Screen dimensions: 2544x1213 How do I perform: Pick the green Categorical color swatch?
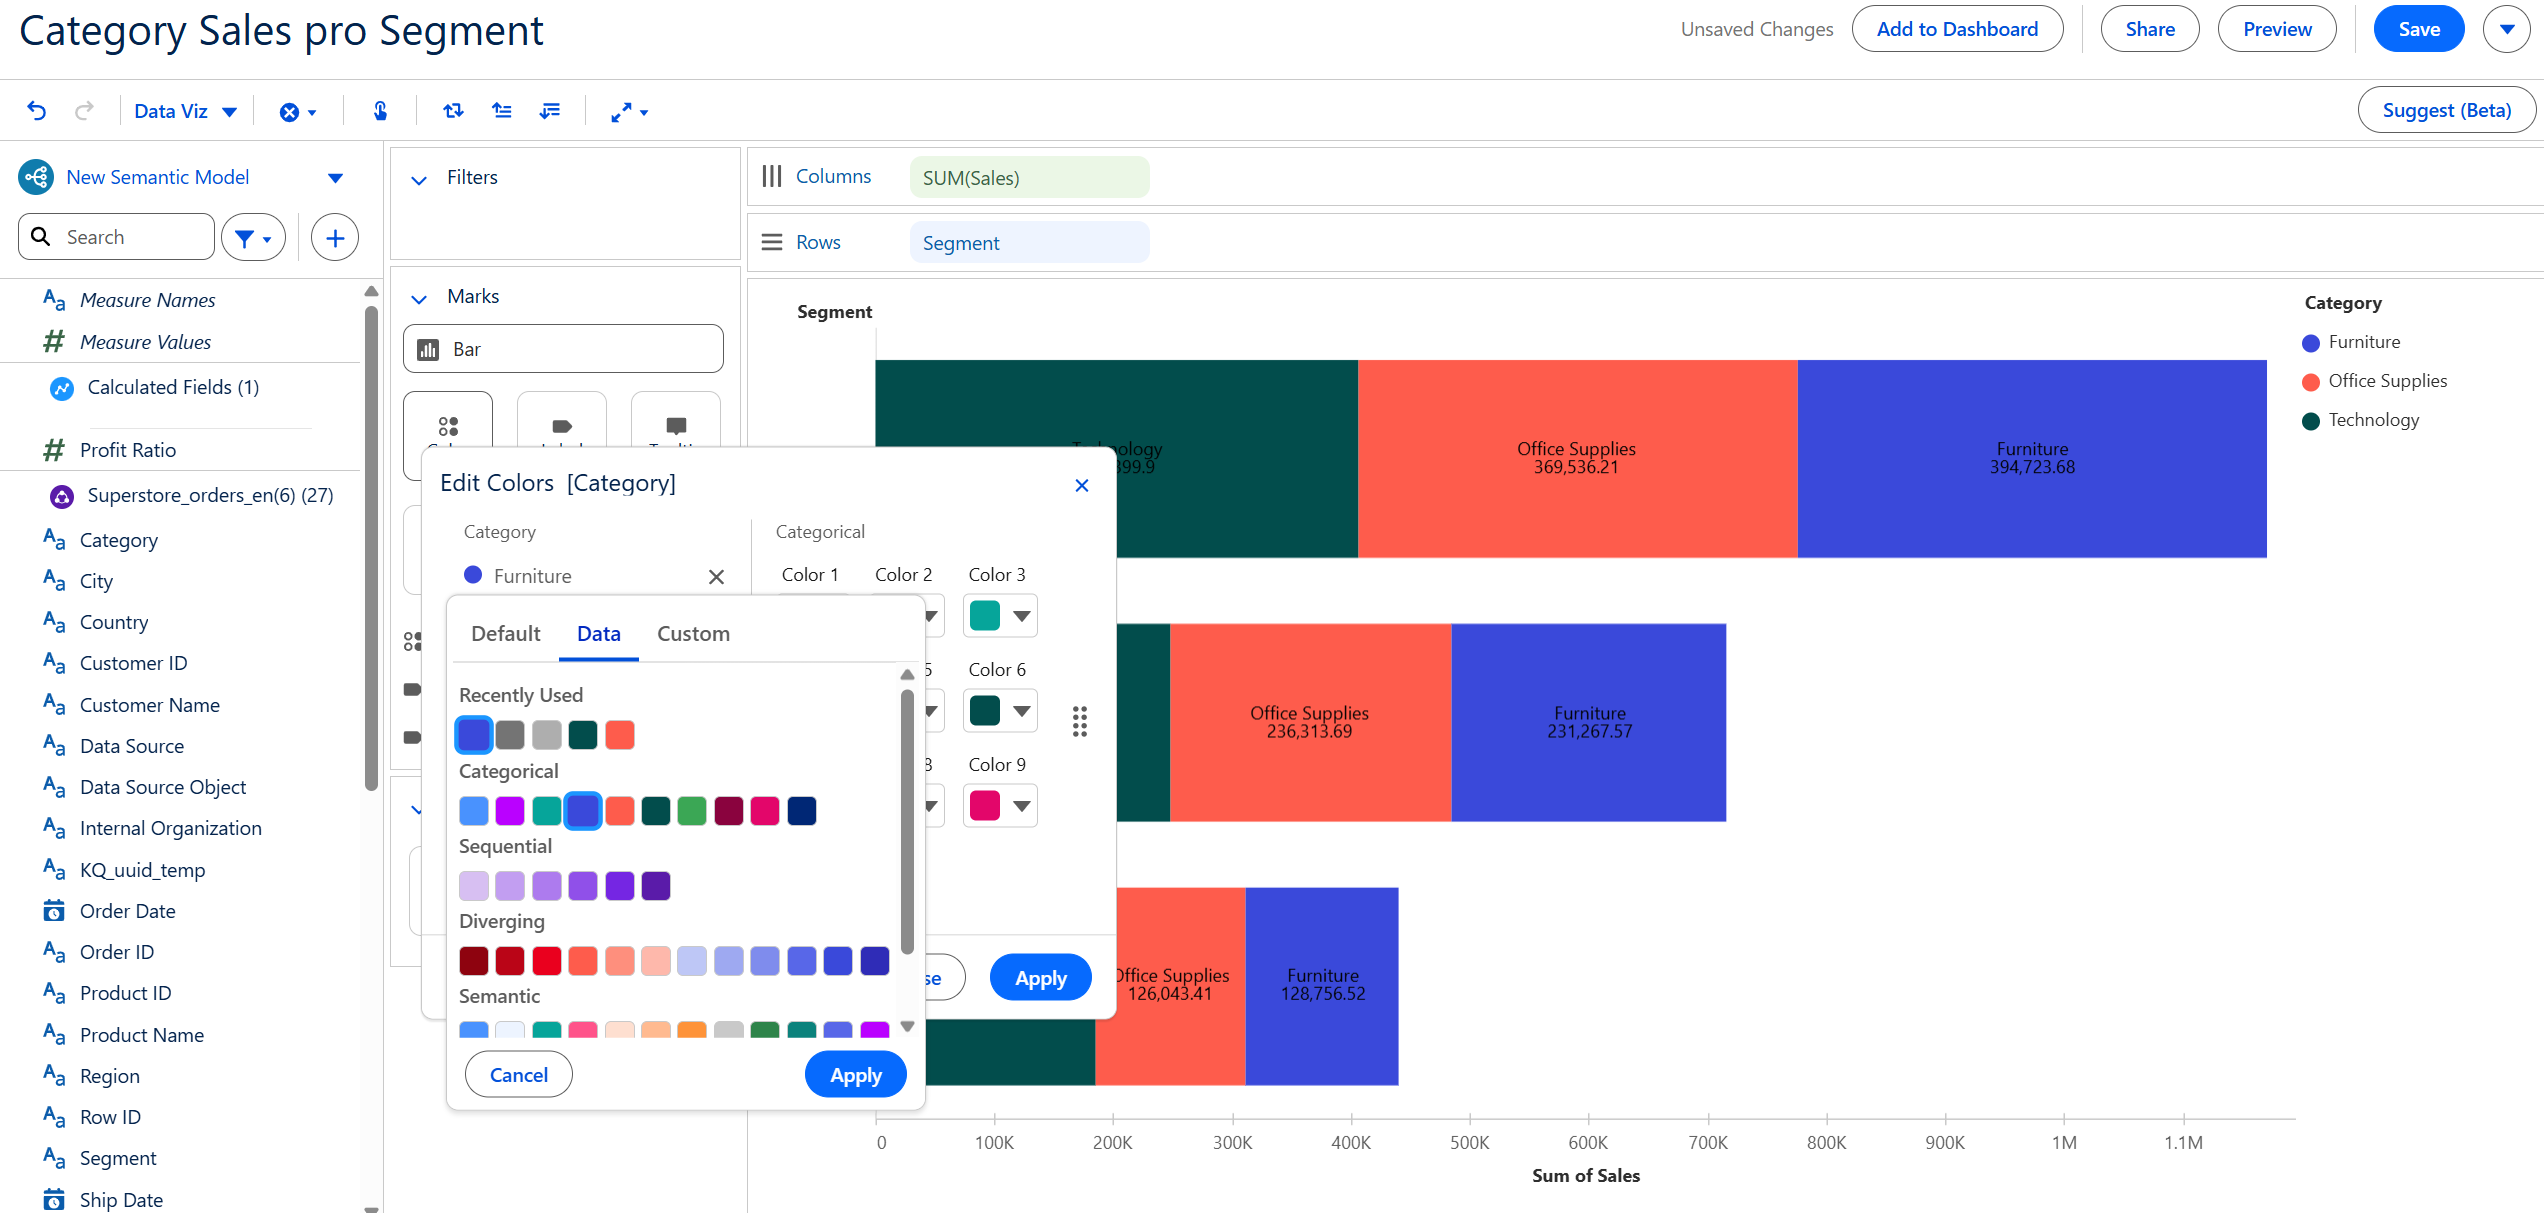coord(692,811)
